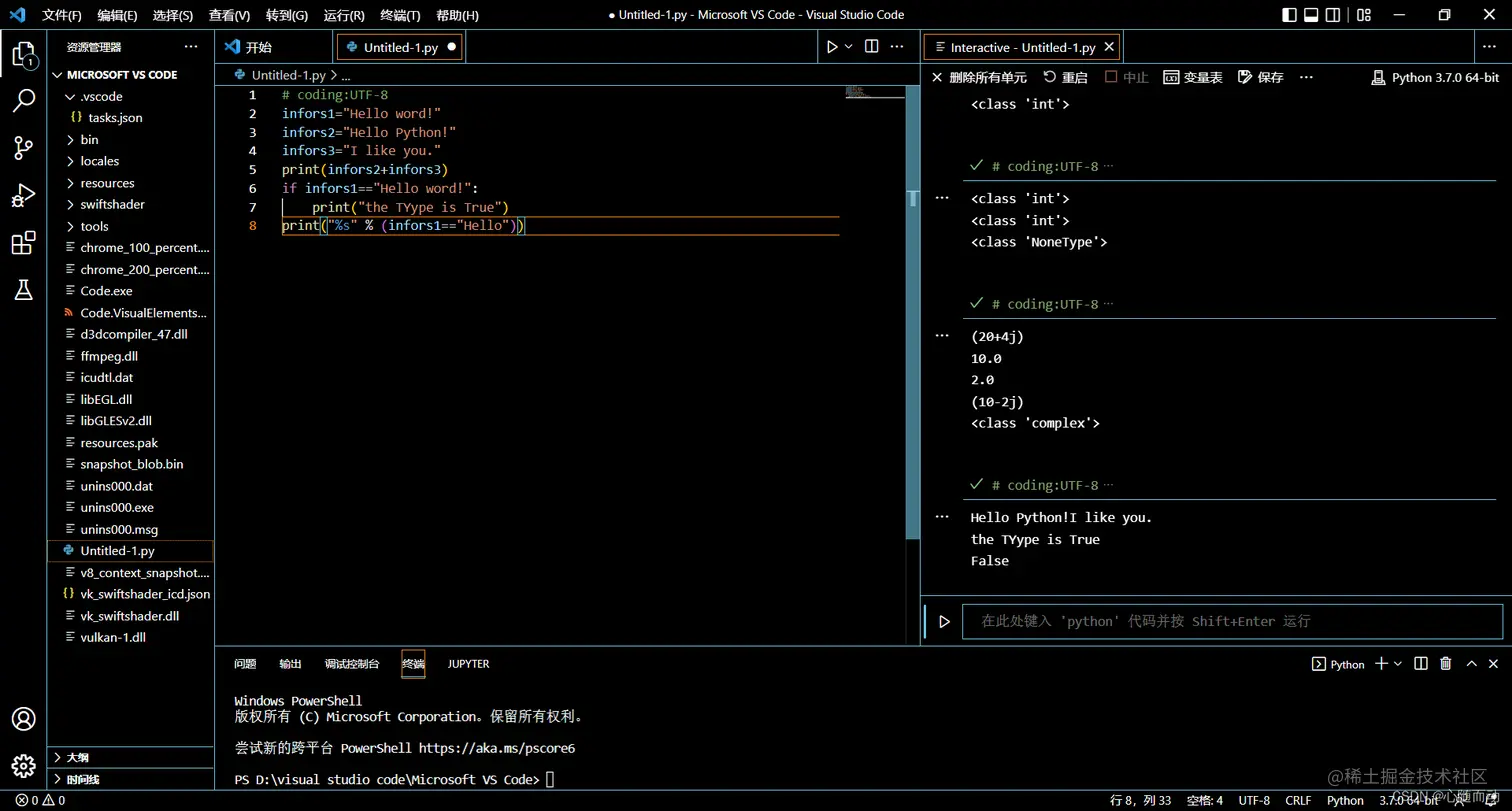Open the Testing flask view

coord(23,290)
